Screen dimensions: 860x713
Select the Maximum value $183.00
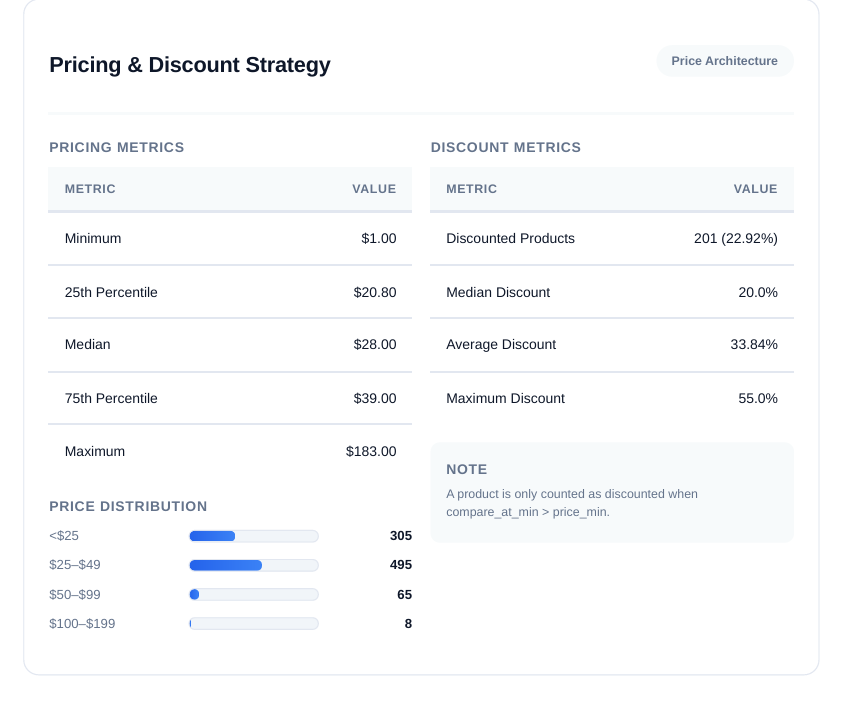(371, 451)
